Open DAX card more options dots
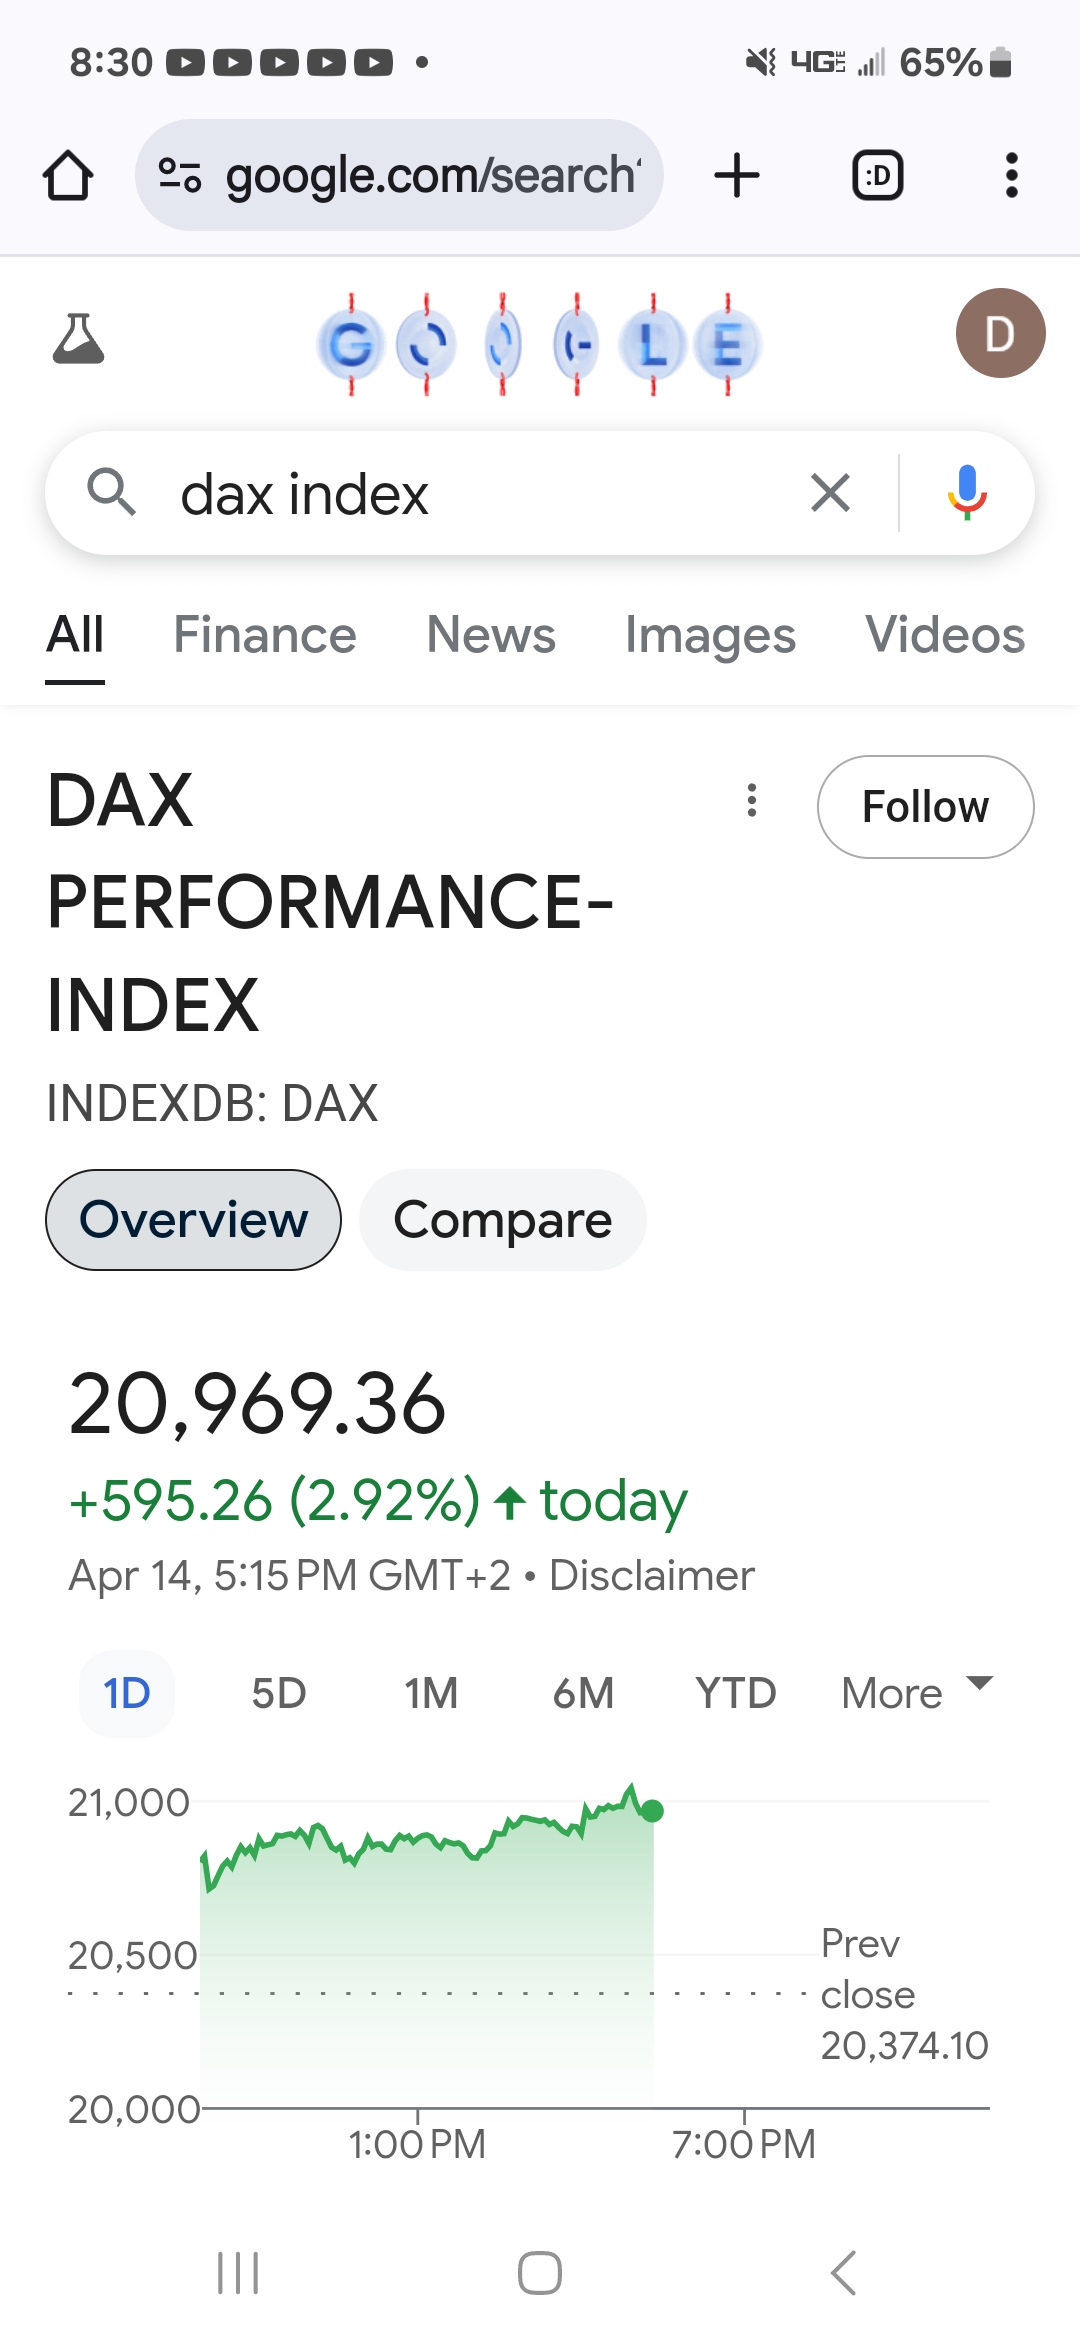This screenshot has width=1080, height=2340. click(x=752, y=800)
